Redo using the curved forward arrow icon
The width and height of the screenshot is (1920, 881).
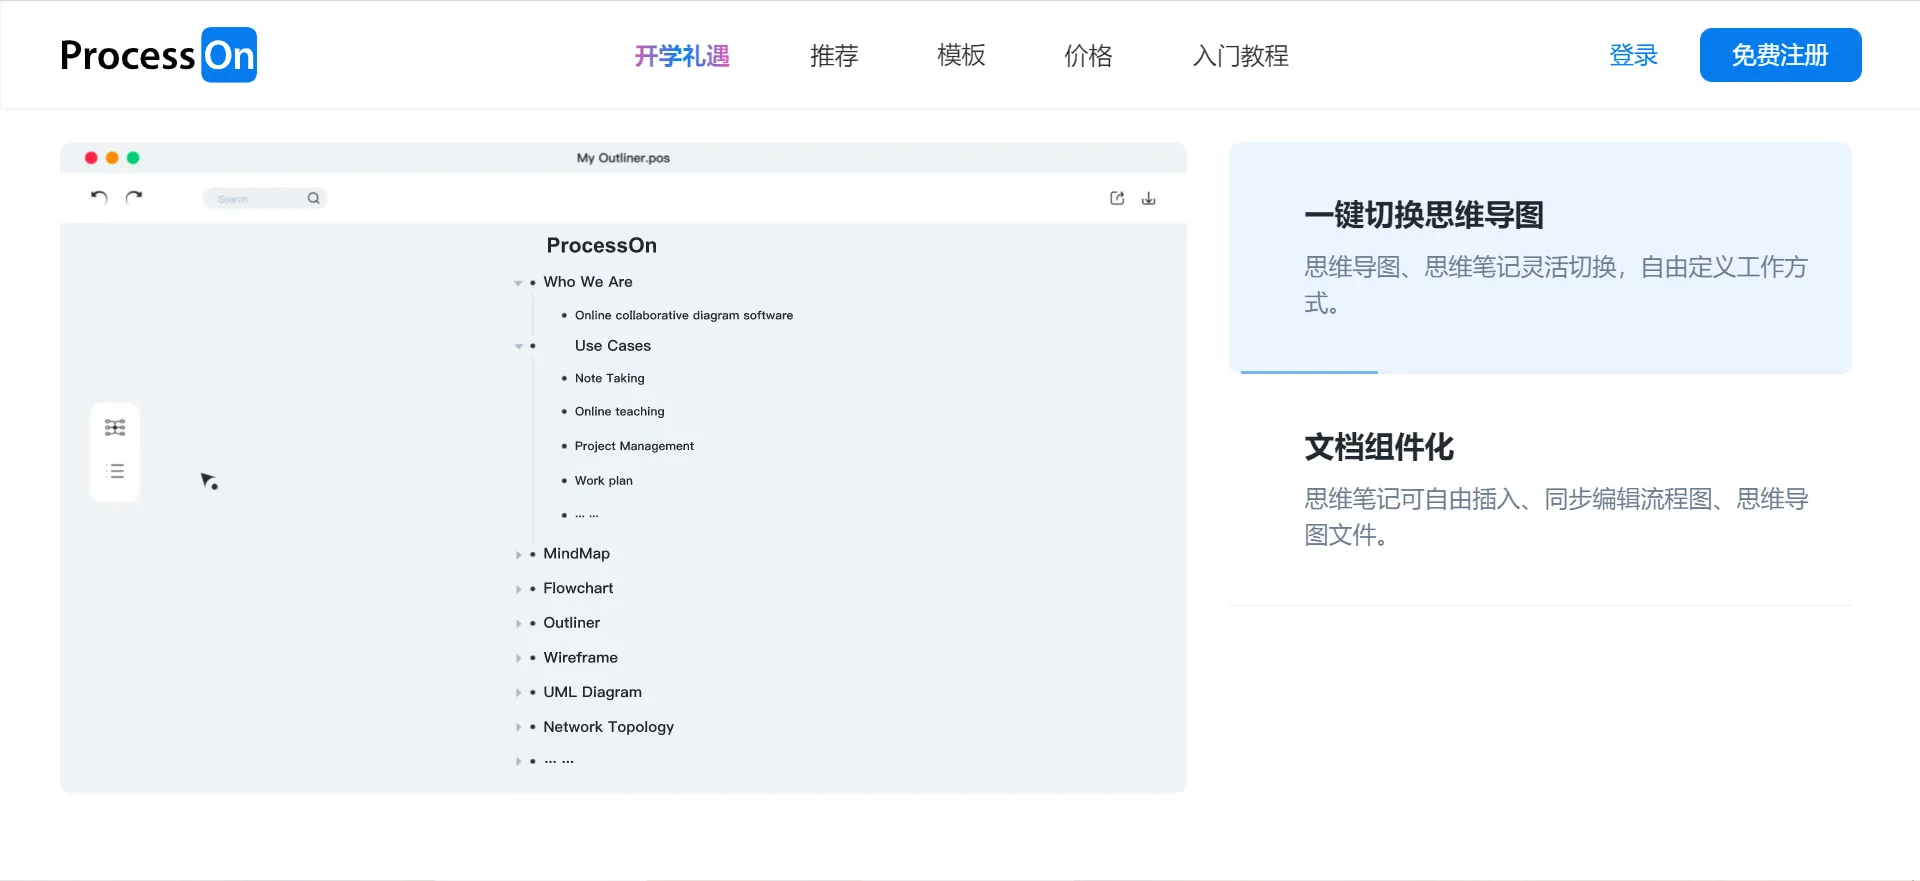134,197
